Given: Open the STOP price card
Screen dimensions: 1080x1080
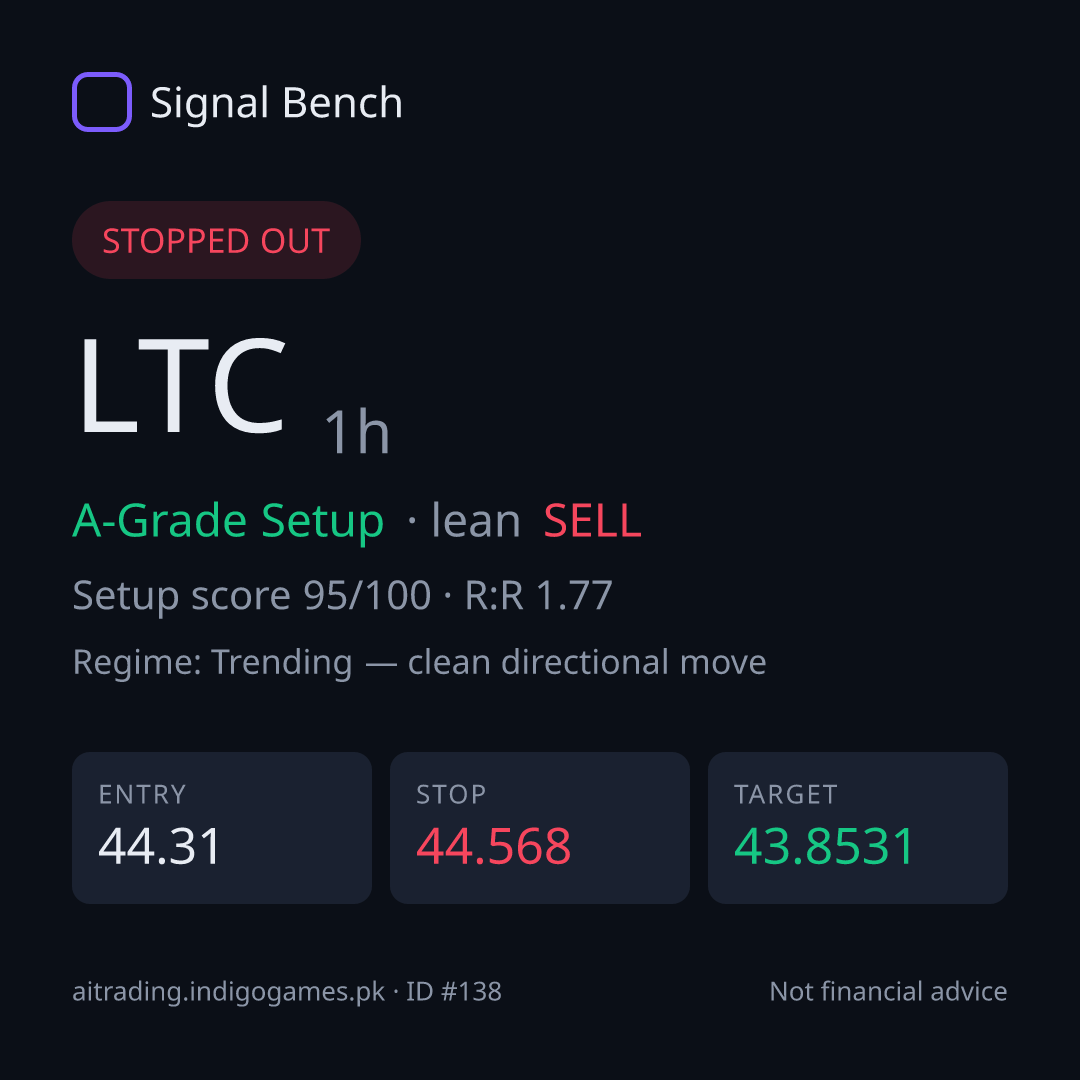Looking at the screenshot, I should click(x=540, y=828).
